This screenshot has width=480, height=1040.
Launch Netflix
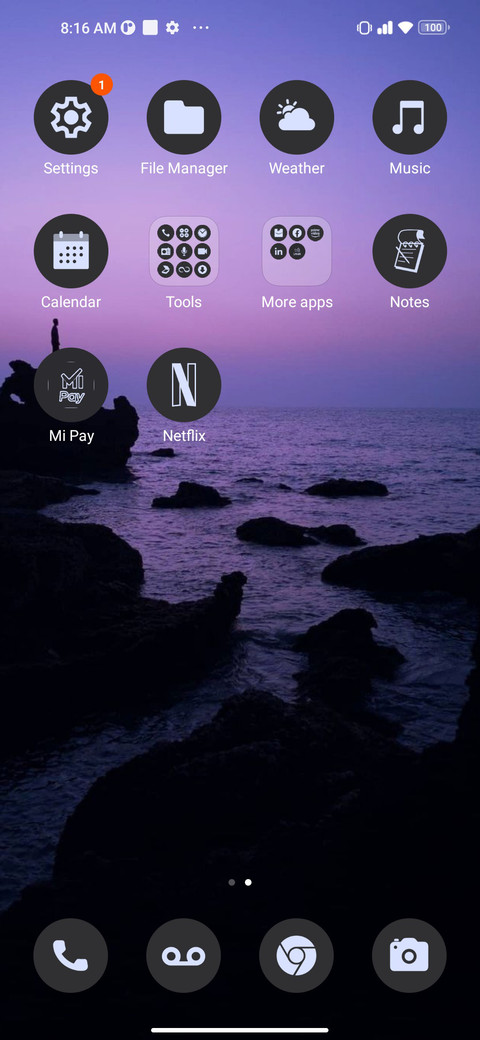pos(184,385)
